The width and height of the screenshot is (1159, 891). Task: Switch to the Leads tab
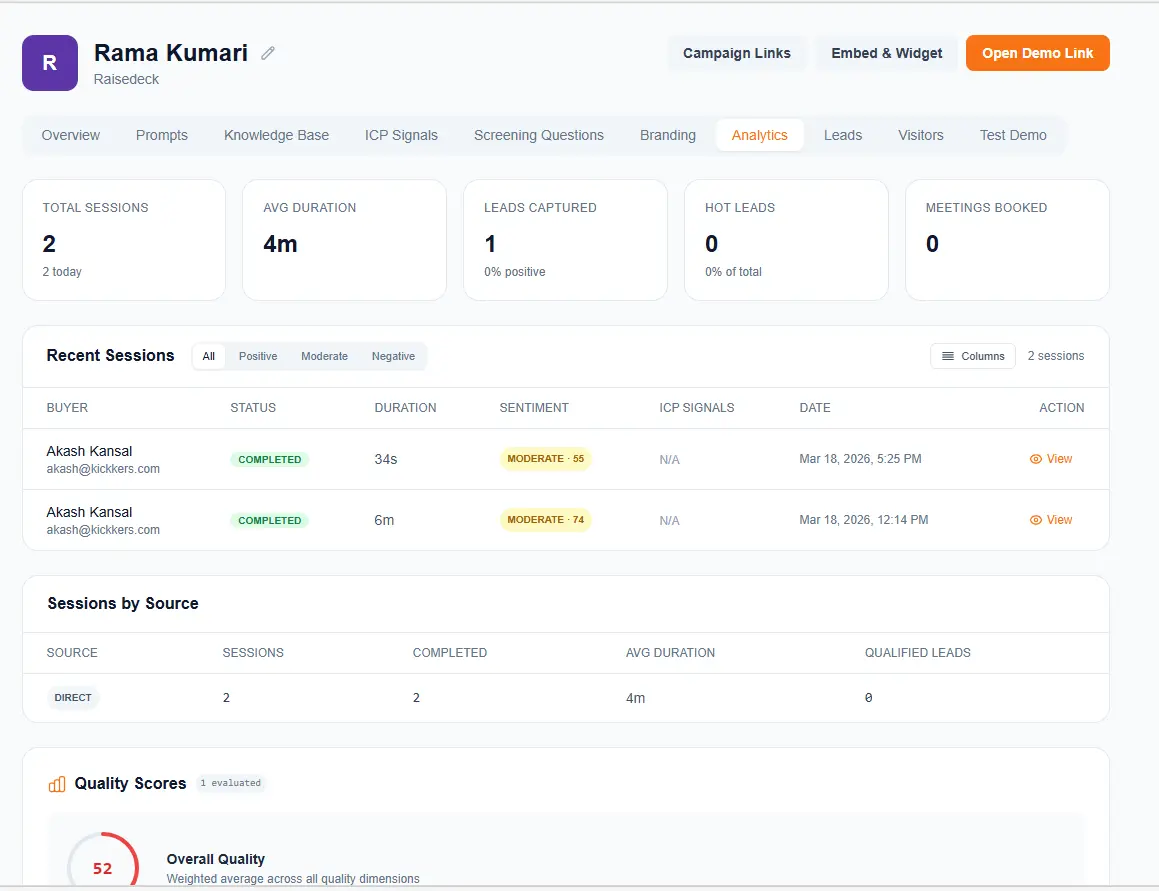843,135
